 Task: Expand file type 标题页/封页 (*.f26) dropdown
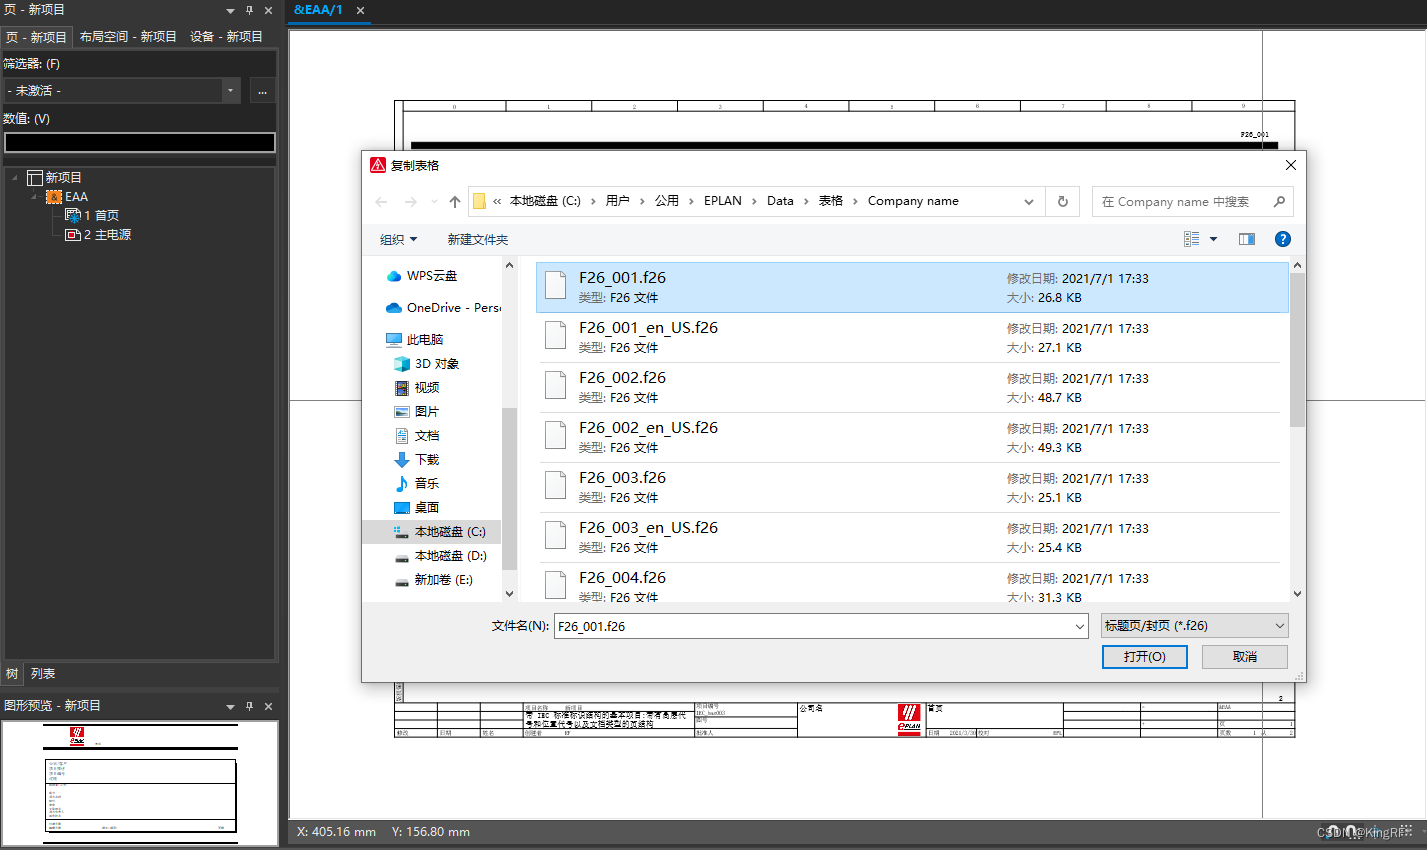(x=1194, y=626)
